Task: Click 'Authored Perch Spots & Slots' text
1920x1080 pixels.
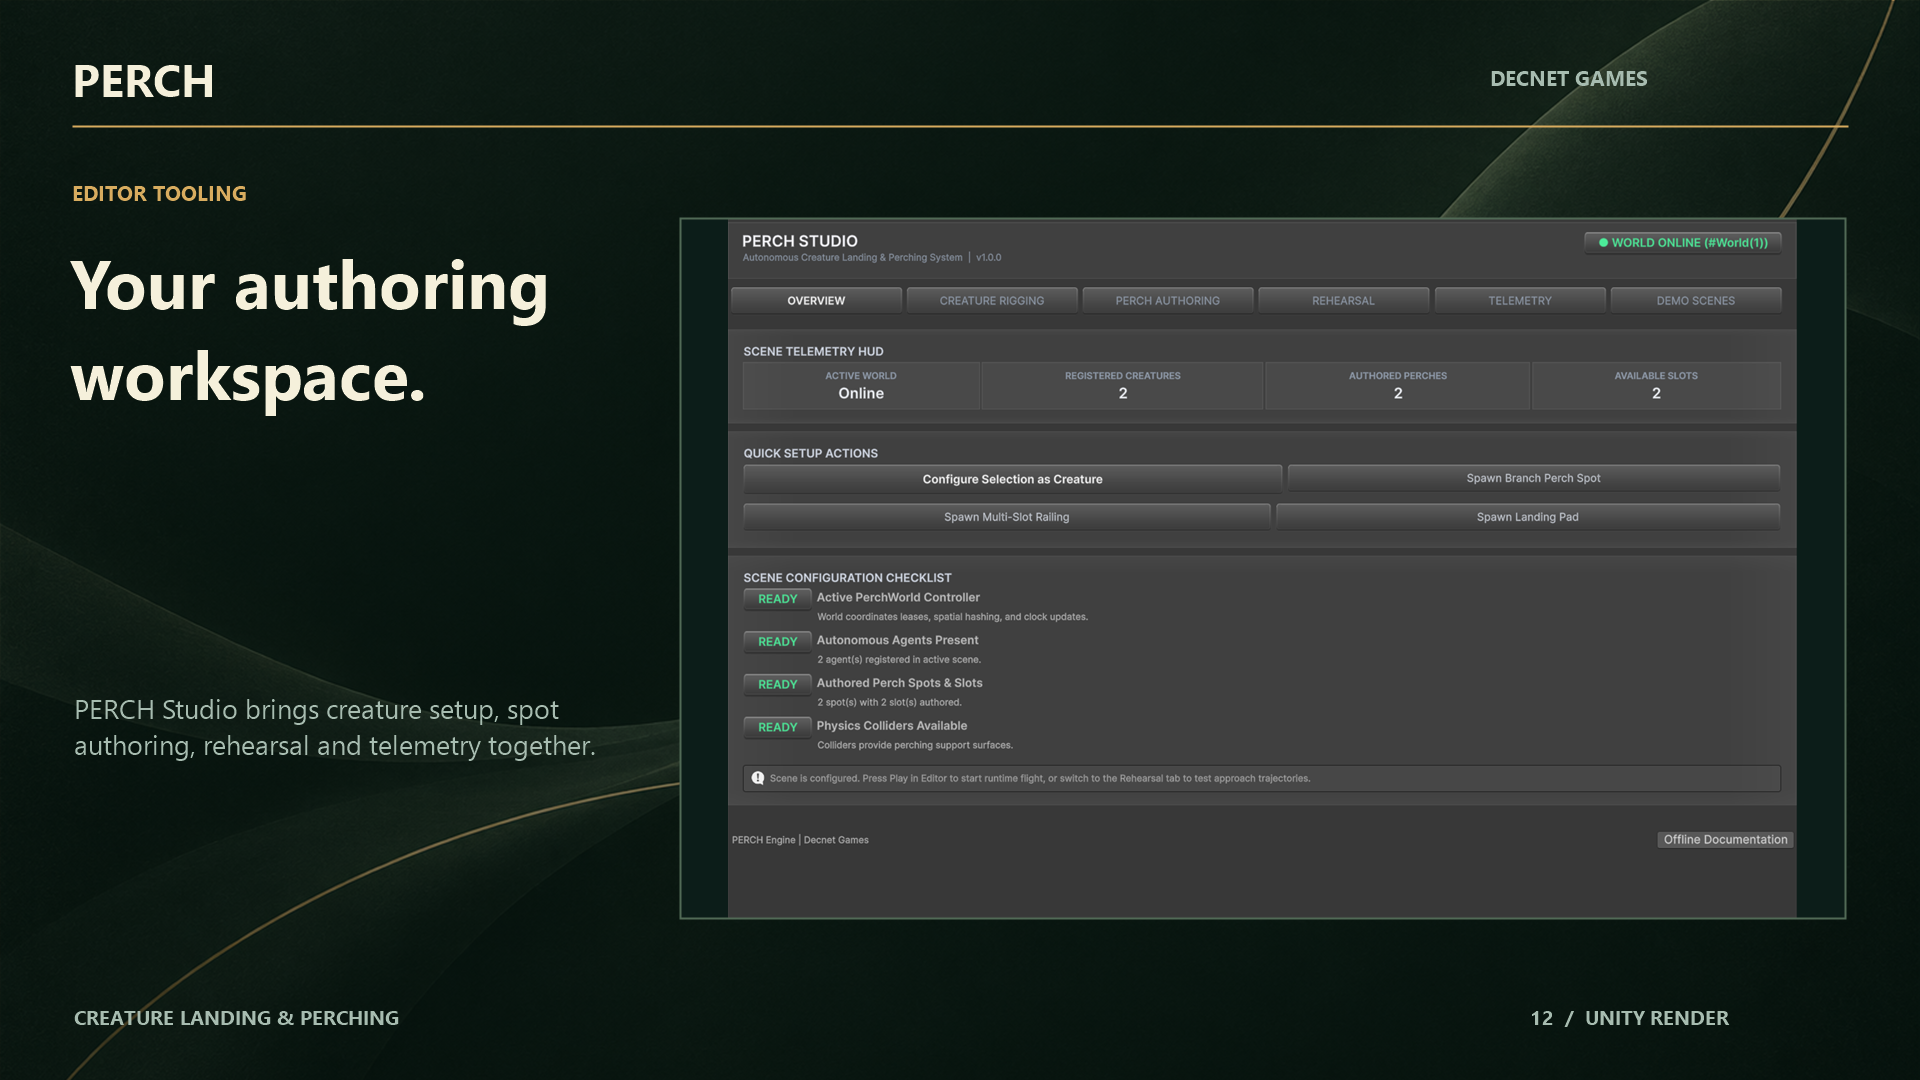Action: tap(899, 683)
